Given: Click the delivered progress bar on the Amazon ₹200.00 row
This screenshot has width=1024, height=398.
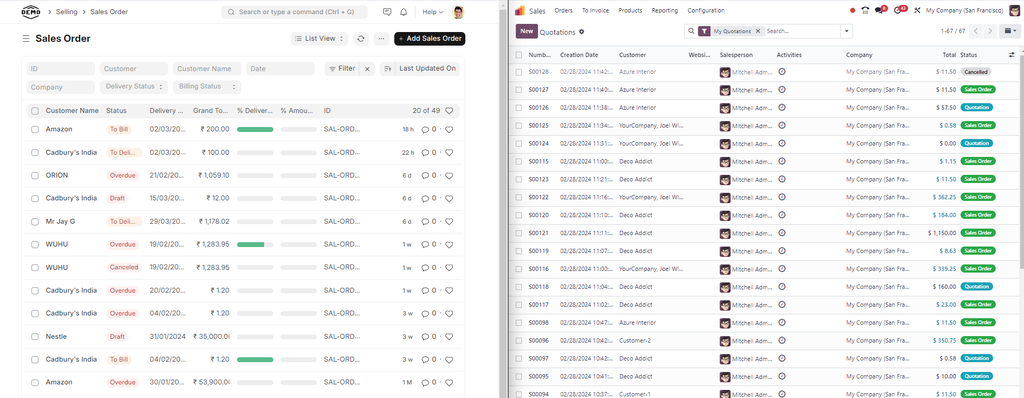Looking at the screenshot, I should (255, 129).
